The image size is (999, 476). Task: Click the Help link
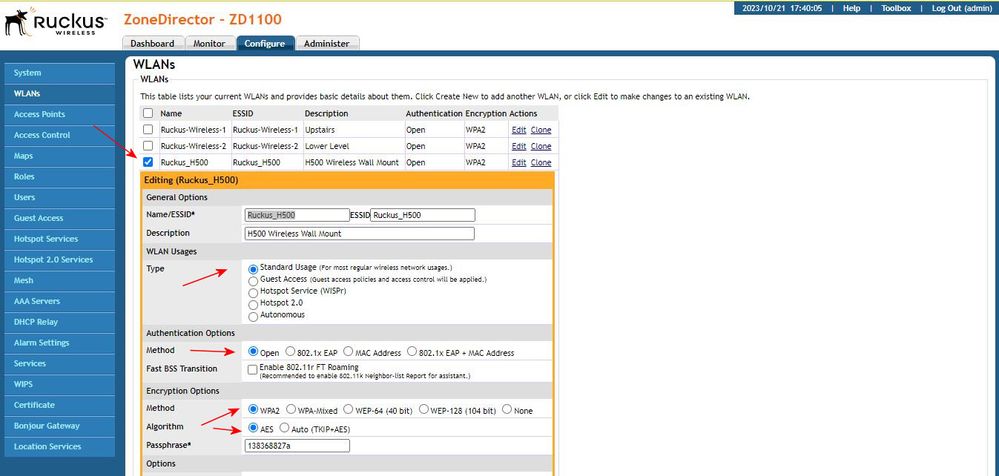(x=851, y=8)
